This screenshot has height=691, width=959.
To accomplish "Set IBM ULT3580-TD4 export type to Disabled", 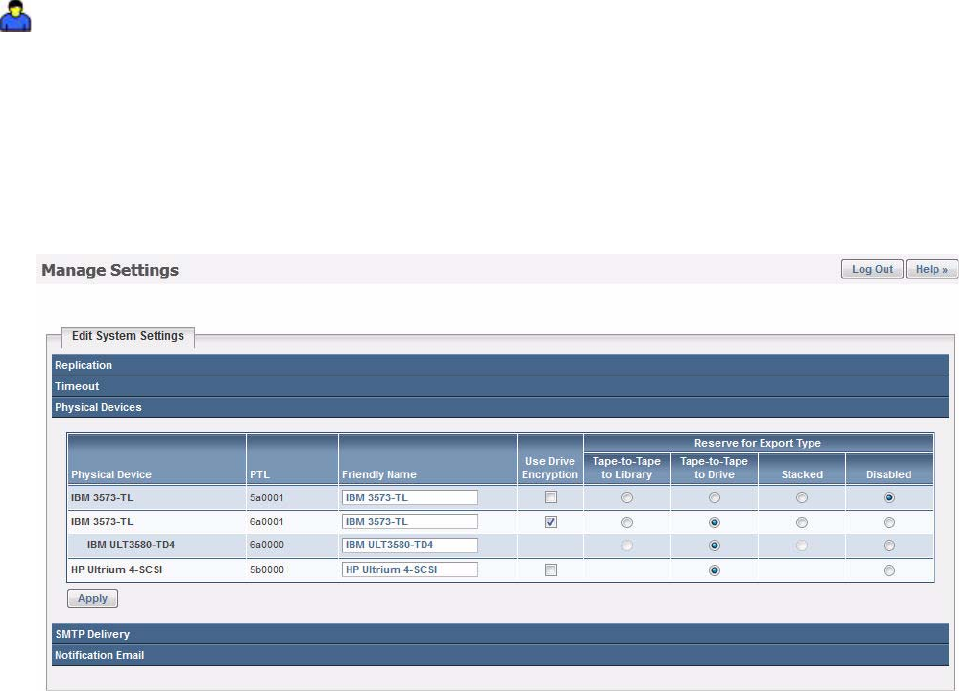I will pyautogui.click(x=889, y=545).
